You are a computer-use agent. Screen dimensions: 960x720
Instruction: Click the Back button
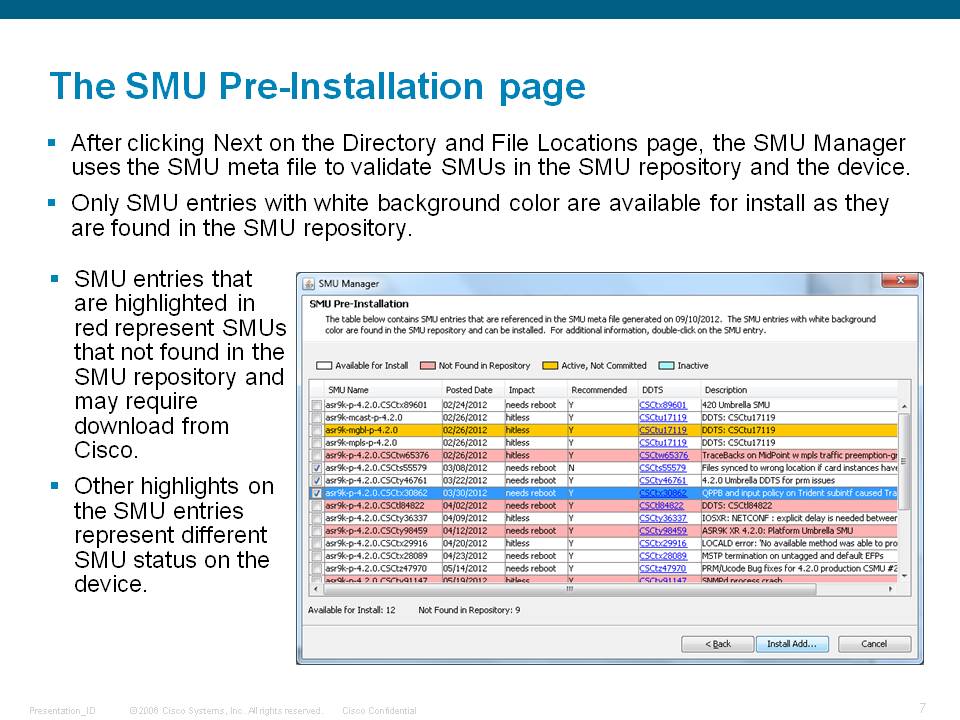click(x=718, y=644)
